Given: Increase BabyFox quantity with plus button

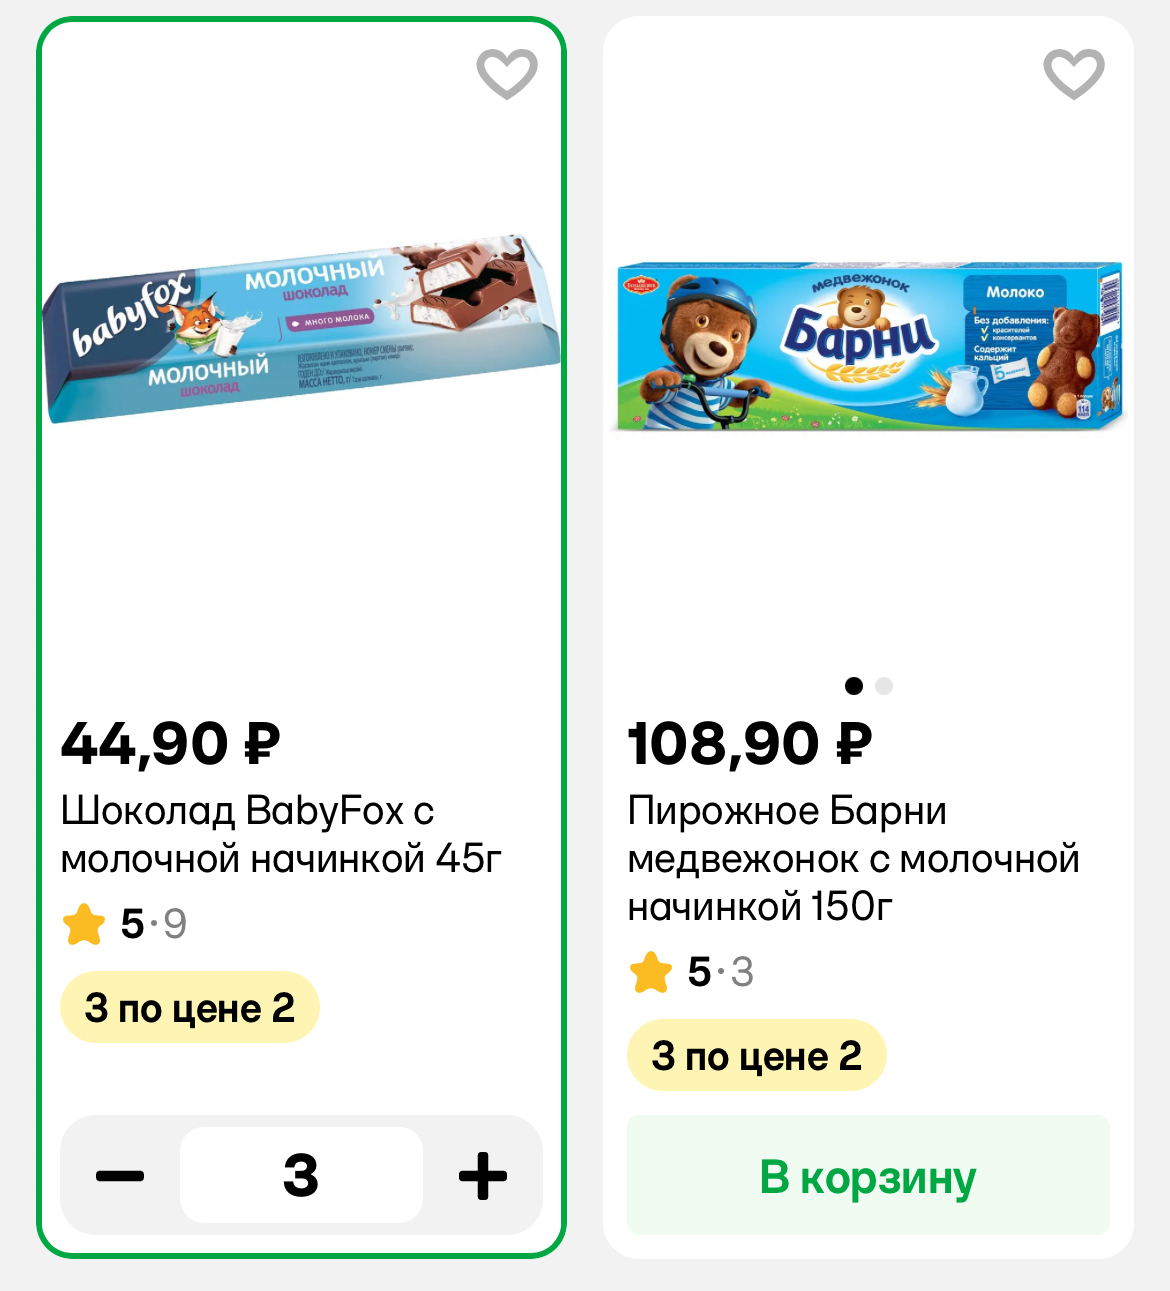Looking at the screenshot, I should tap(483, 1176).
